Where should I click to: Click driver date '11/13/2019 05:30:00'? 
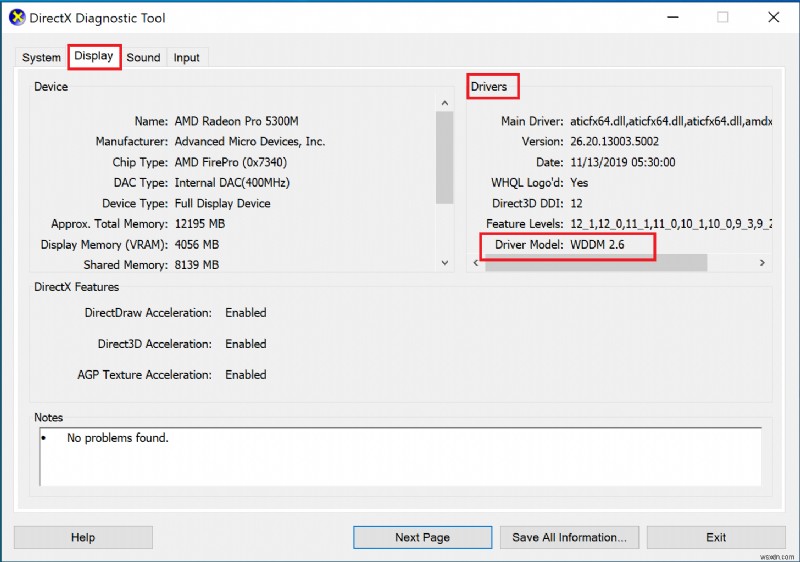coord(622,162)
